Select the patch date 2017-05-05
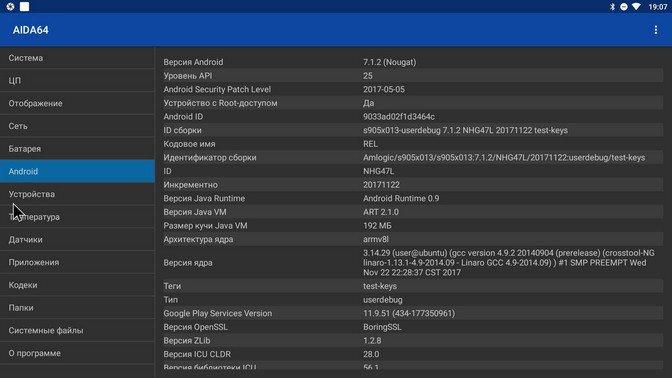 [384, 90]
